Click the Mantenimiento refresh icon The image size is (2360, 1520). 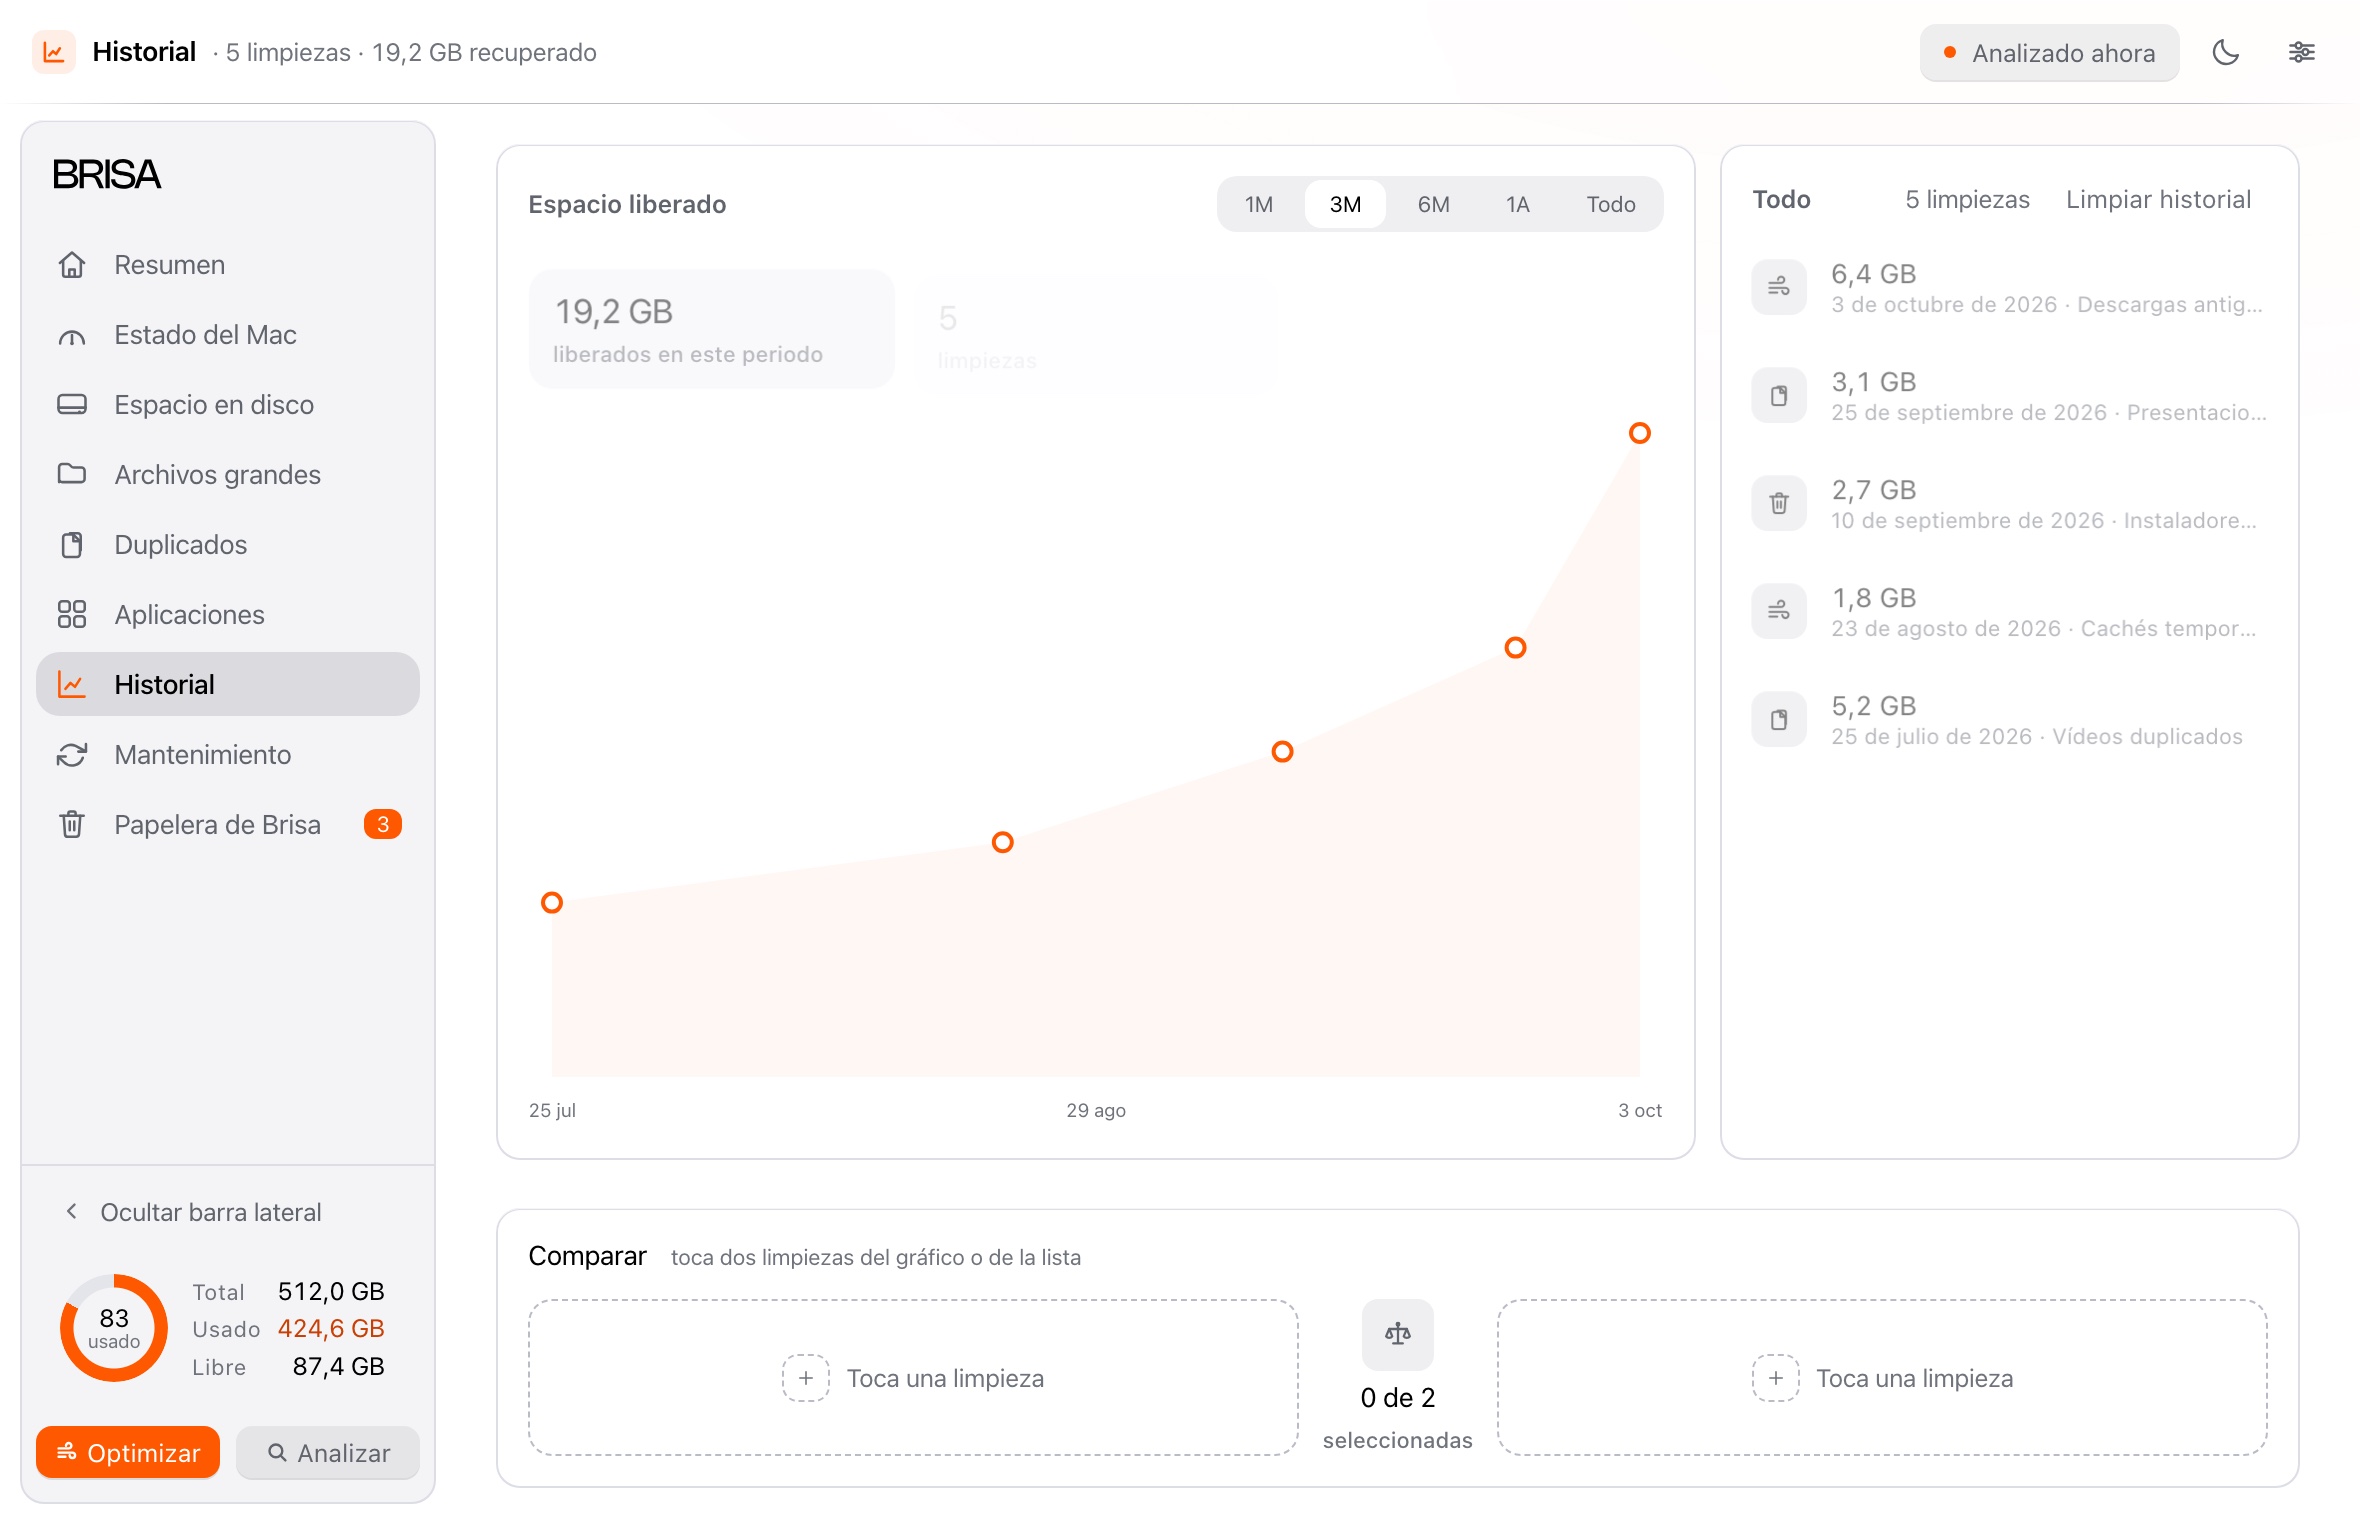pos(72,755)
